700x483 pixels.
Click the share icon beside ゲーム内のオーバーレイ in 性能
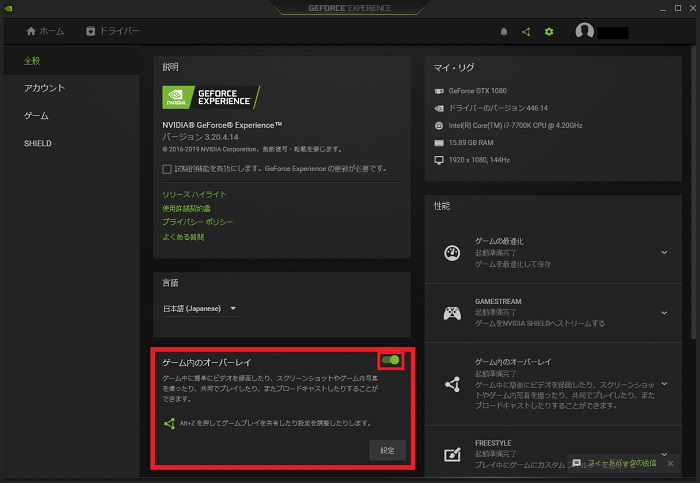click(452, 384)
